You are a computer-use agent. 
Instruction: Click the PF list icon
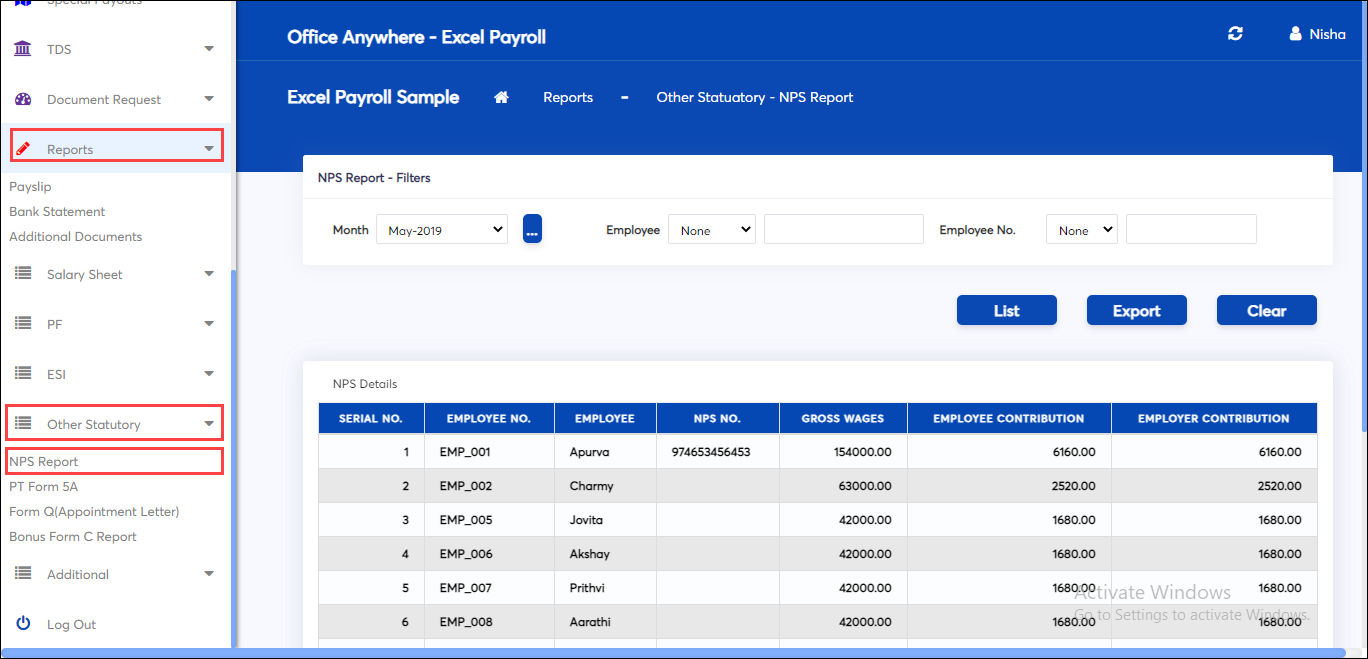tap(23, 323)
